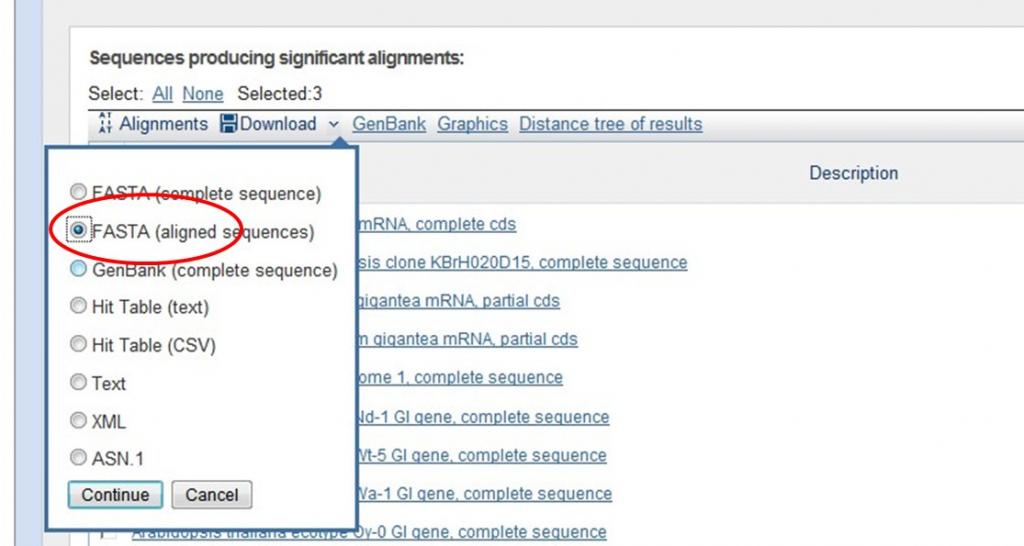The image size is (1024, 546).
Task: Choose the XML download format
Action: pos(78,421)
